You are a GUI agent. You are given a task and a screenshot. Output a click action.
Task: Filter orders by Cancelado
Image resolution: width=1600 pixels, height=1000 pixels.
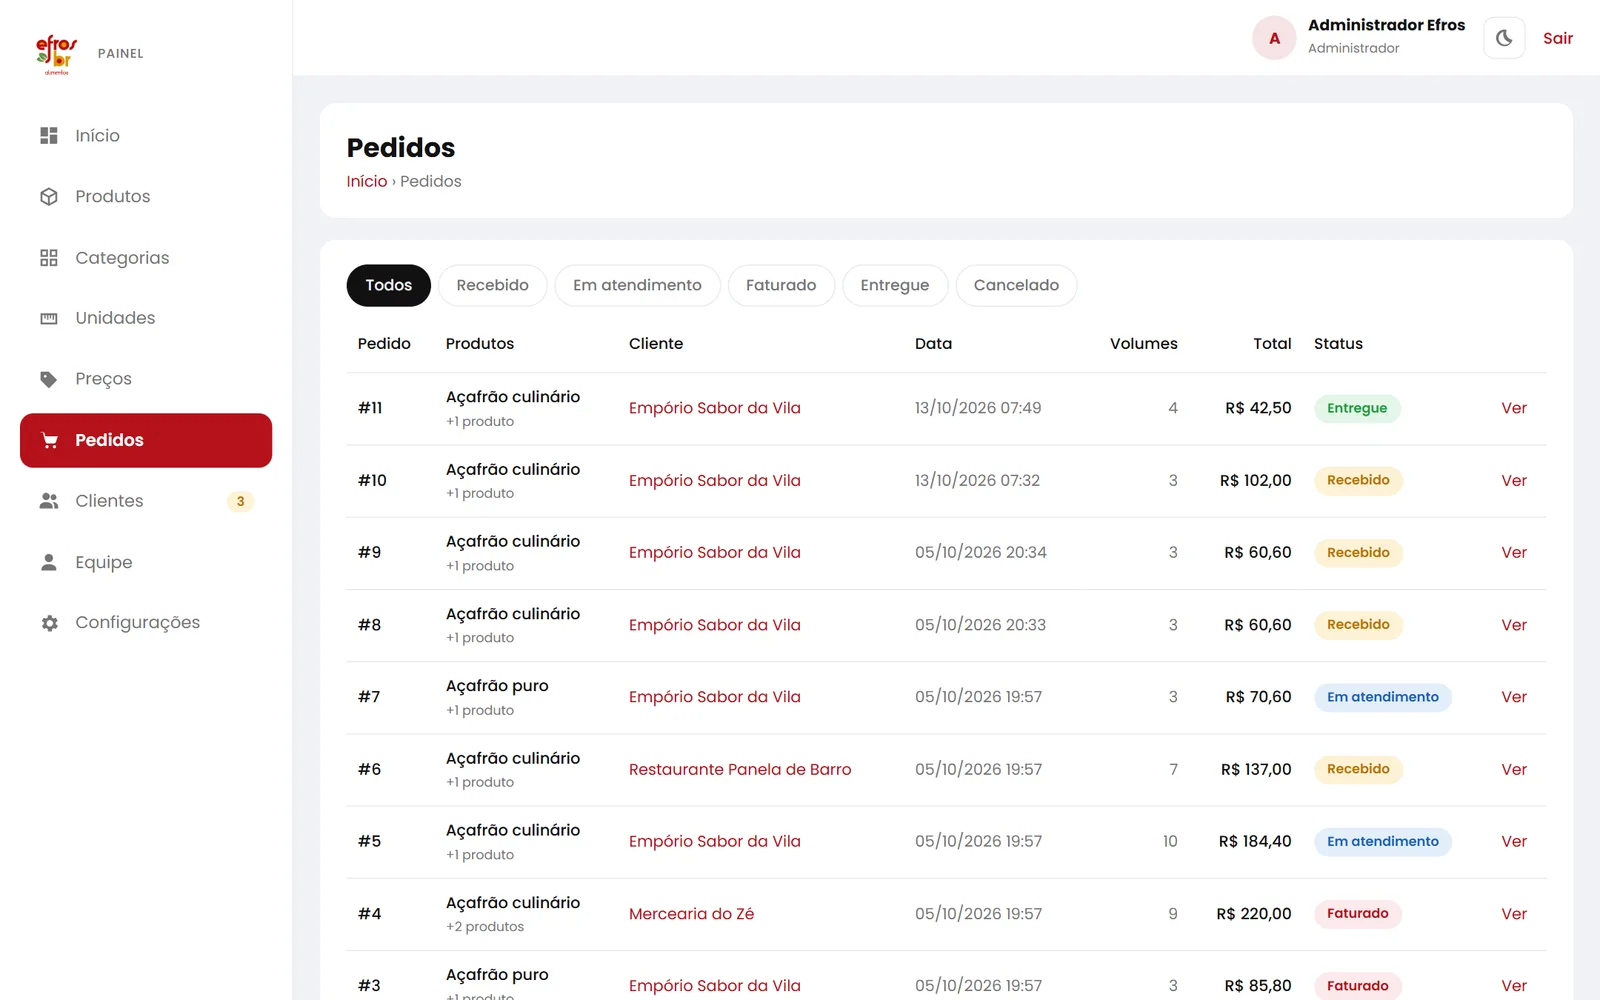pyautogui.click(x=1016, y=285)
